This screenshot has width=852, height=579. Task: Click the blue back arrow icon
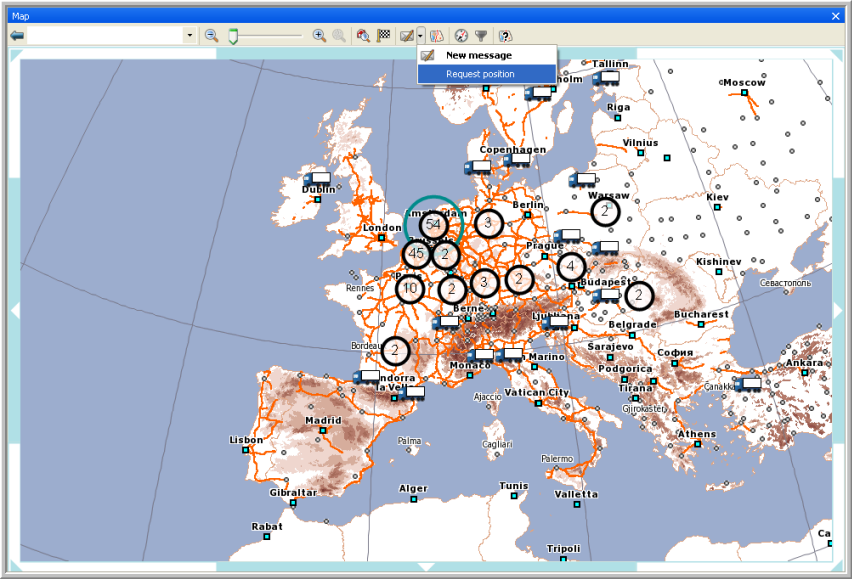(17, 35)
